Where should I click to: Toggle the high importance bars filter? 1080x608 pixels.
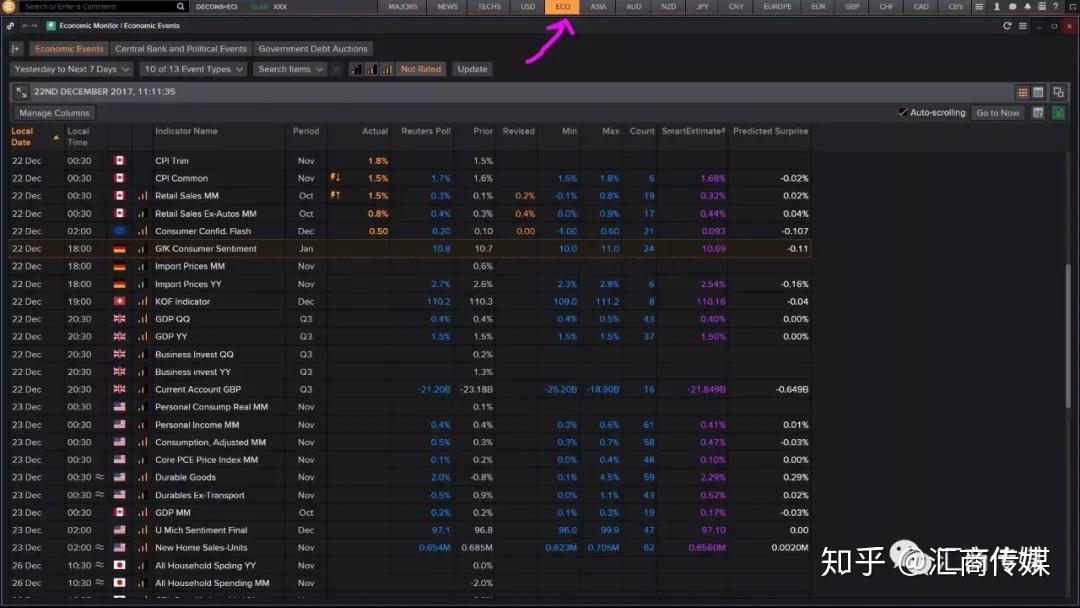point(387,69)
